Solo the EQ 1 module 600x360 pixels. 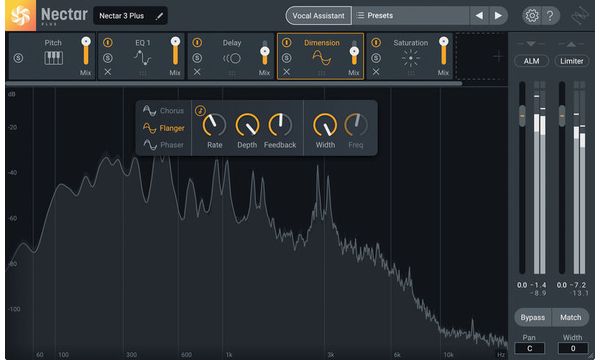pos(108,58)
